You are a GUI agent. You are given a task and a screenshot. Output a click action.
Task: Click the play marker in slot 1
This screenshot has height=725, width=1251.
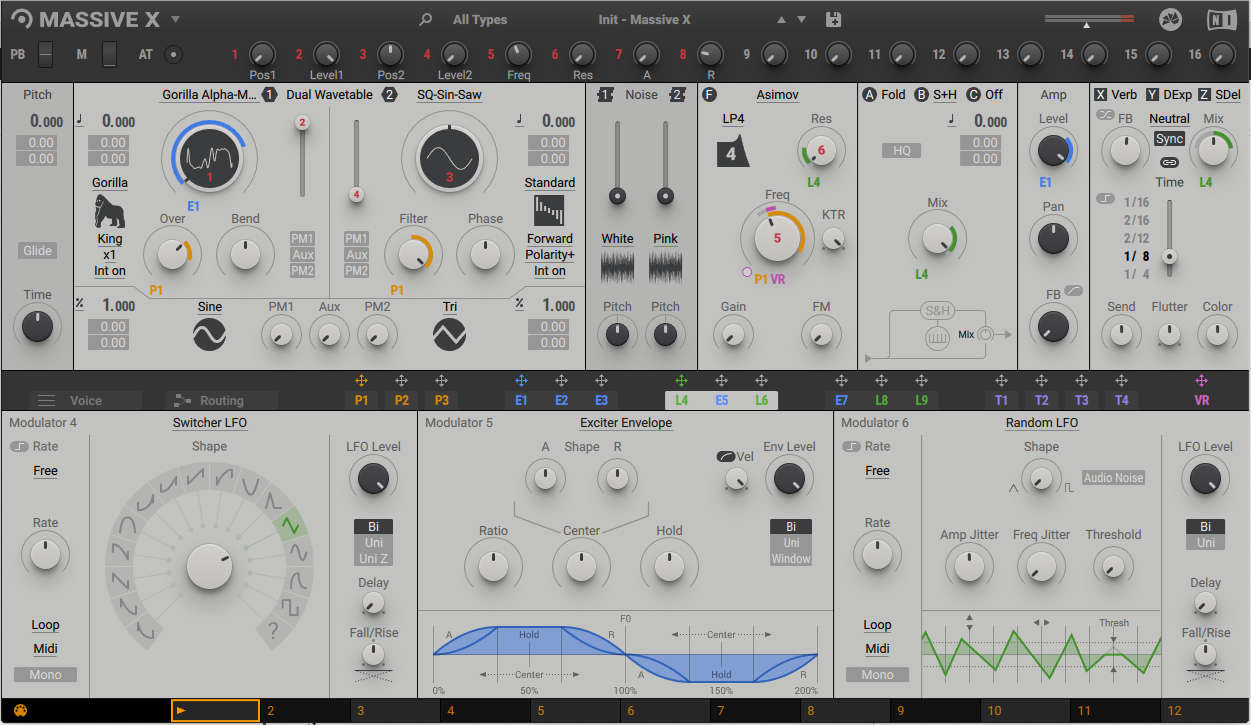181,711
